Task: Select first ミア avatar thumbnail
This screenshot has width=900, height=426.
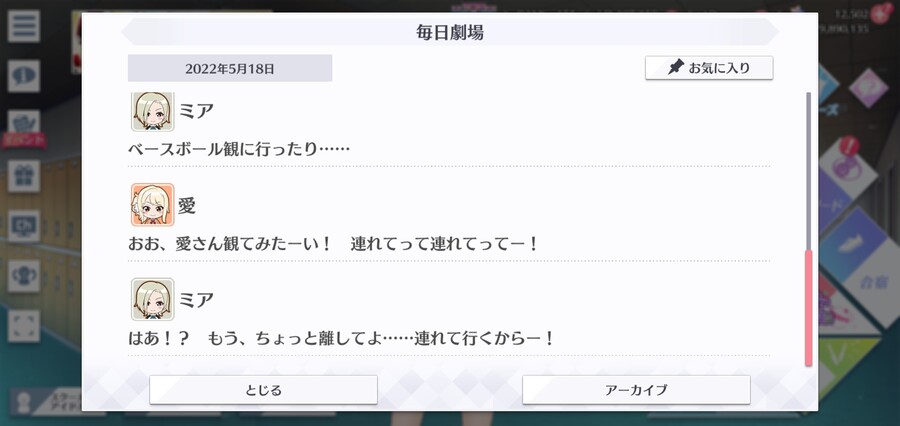Action: 152,111
